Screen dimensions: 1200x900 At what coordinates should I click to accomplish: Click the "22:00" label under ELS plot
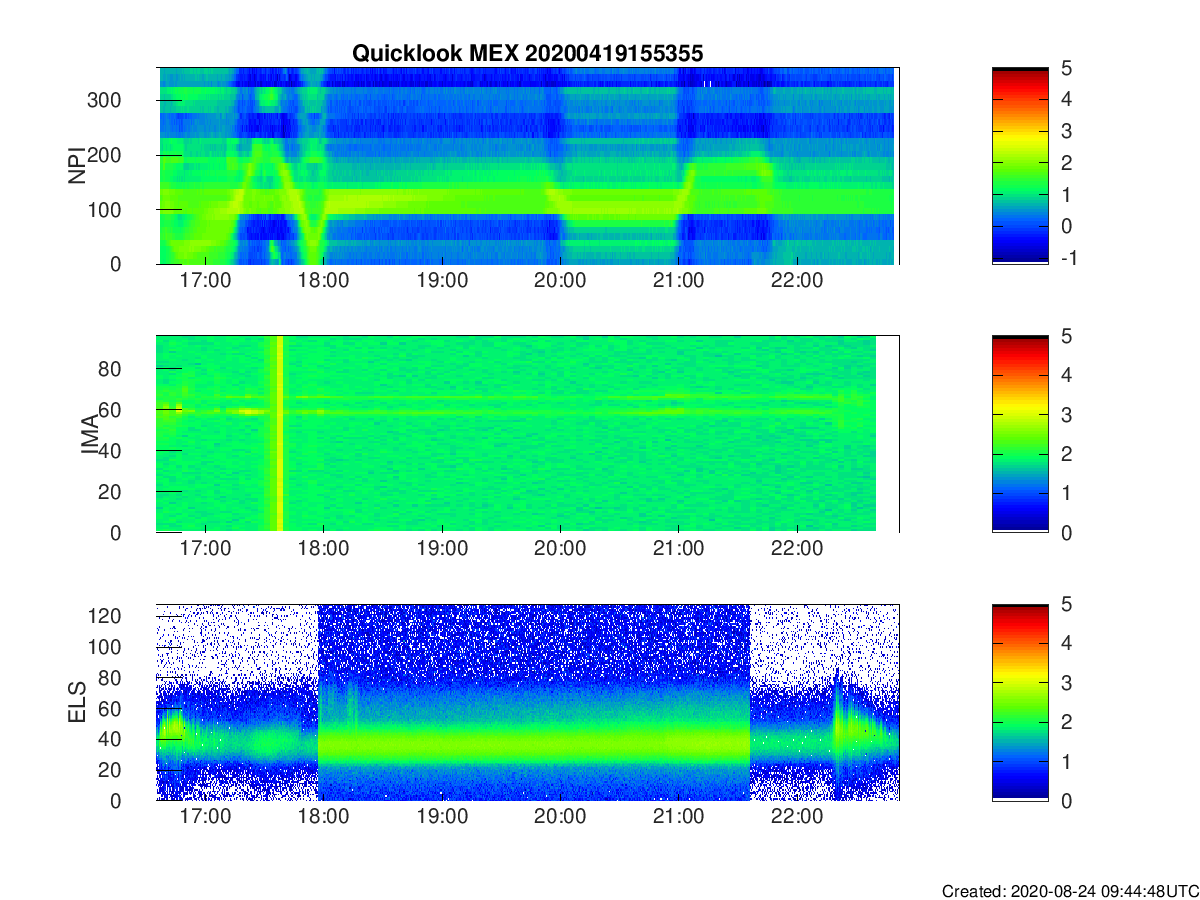pos(797,817)
